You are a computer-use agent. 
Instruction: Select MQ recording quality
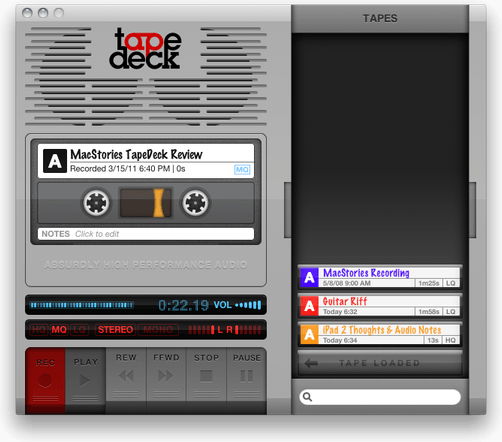click(x=59, y=330)
